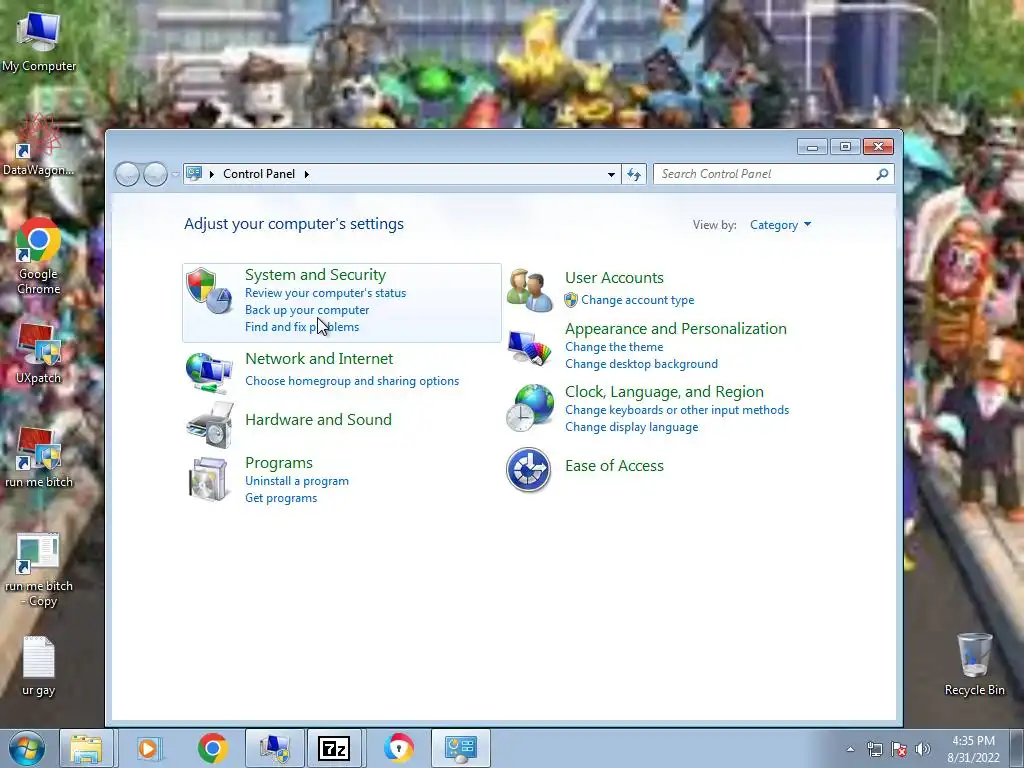Select the Google Chrome desktop shortcut
1024x768 pixels.
coord(39,257)
